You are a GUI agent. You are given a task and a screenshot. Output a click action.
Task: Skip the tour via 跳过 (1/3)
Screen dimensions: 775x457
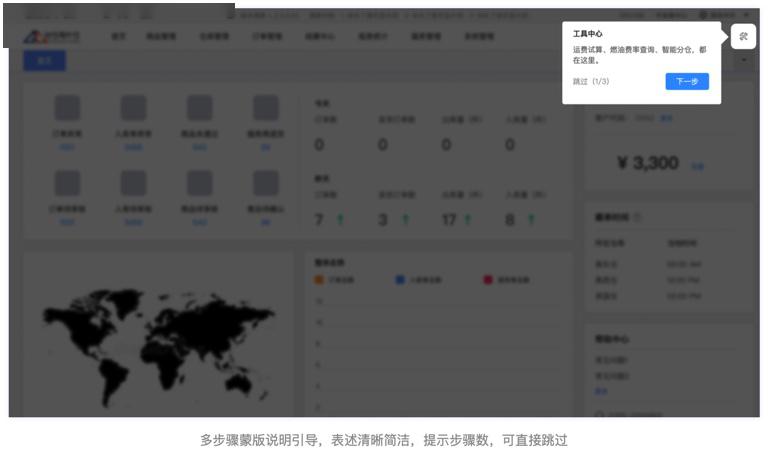(591, 82)
